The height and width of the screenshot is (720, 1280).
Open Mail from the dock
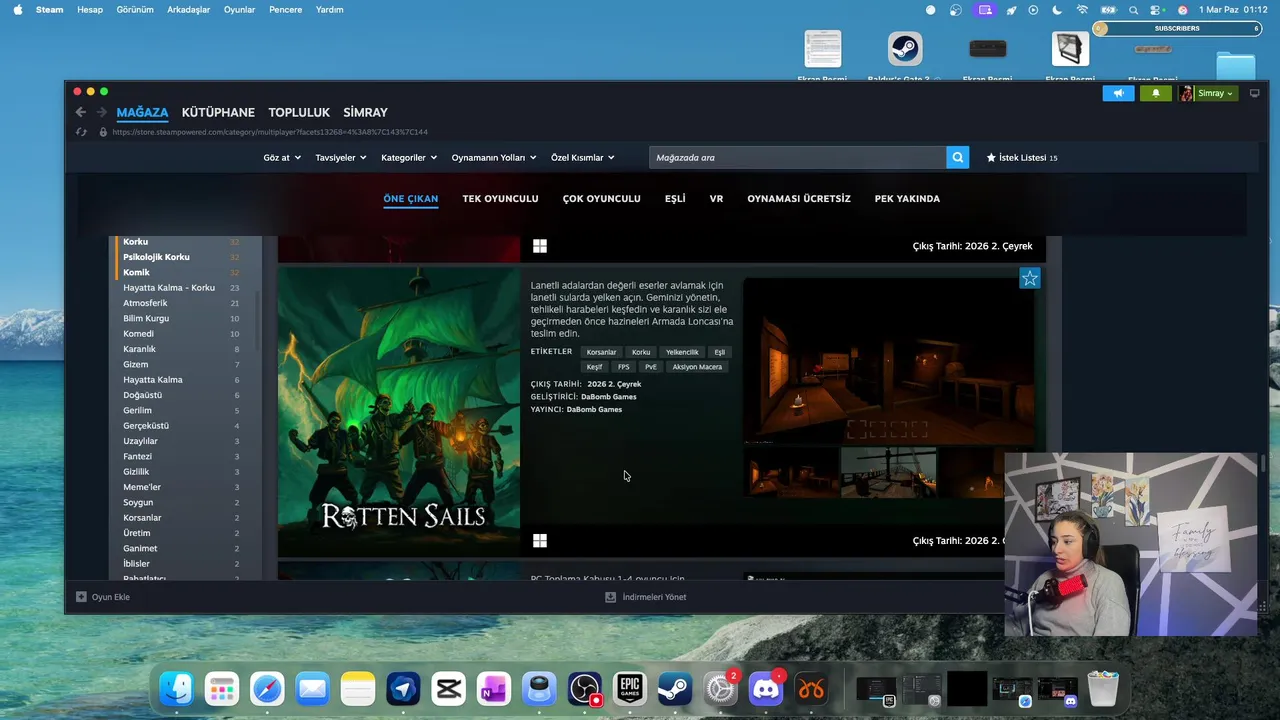312,689
